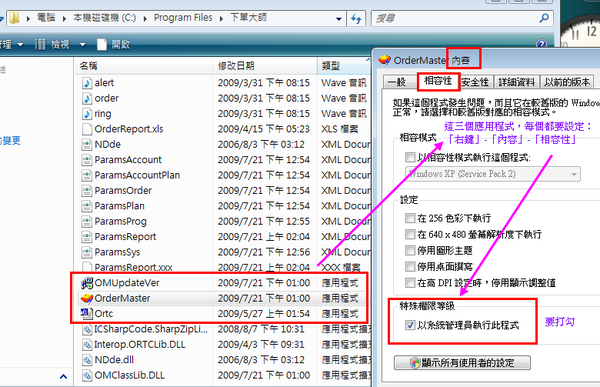This screenshot has width=600, height=387.
Task: Click the ParamsAccountPlan XML icon
Action: 87,175
